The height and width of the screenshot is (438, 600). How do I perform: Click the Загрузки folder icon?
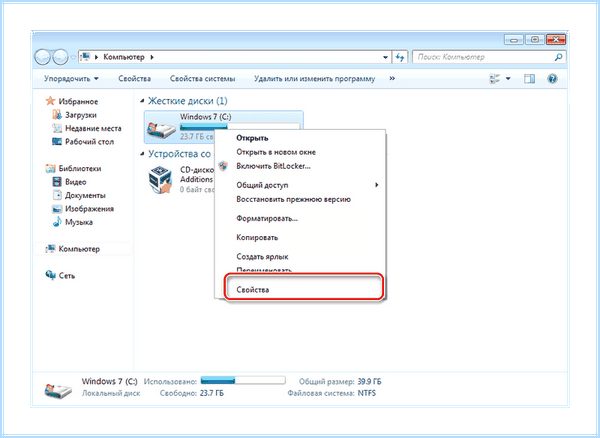click(57, 114)
